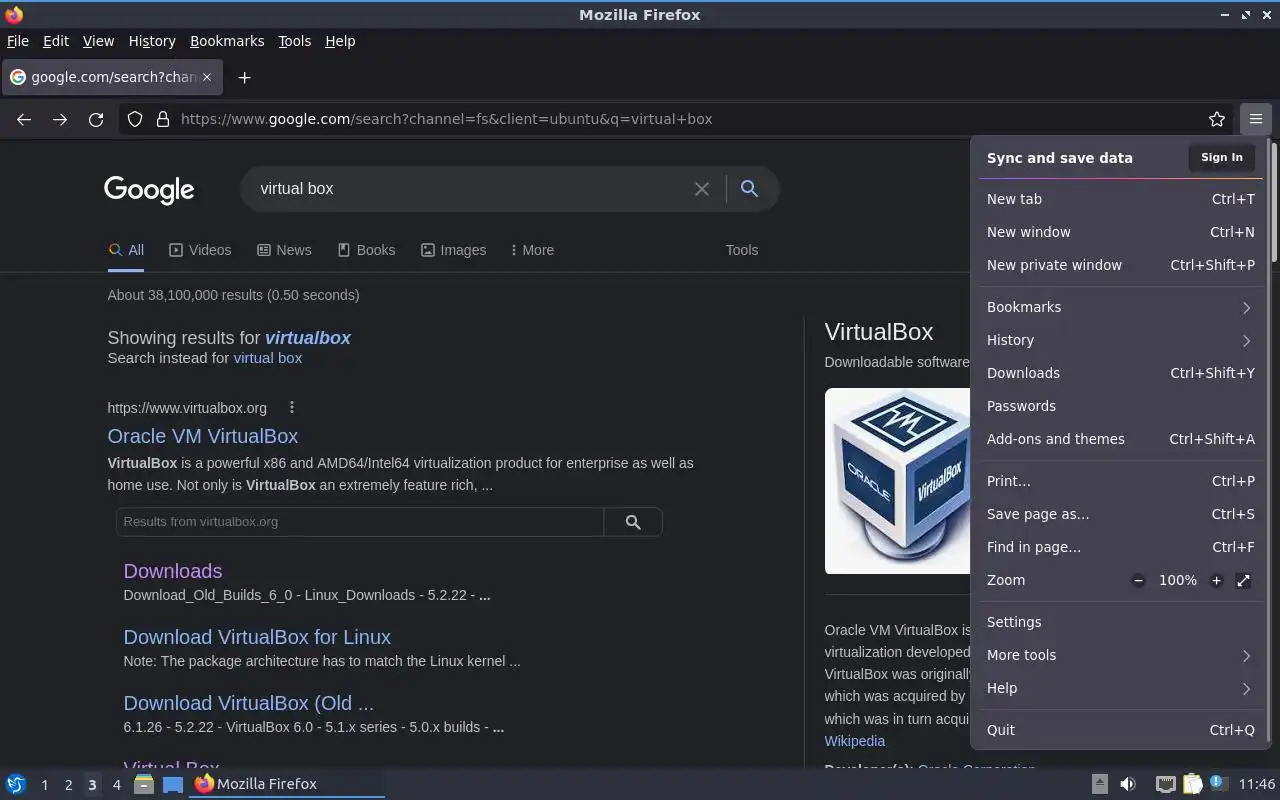Open the Edit menu
1280x800 pixels.
pyautogui.click(x=56, y=41)
